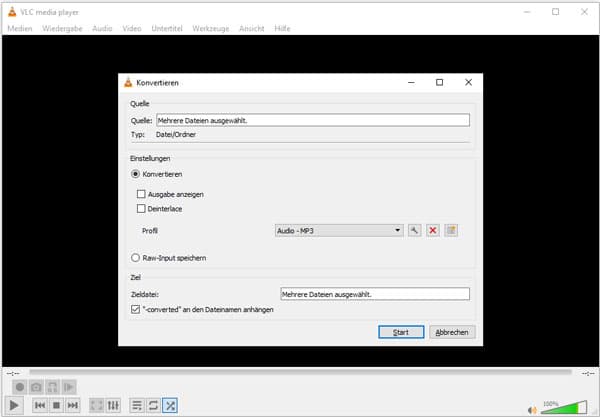Open the Medien menu

(x=20, y=28)
